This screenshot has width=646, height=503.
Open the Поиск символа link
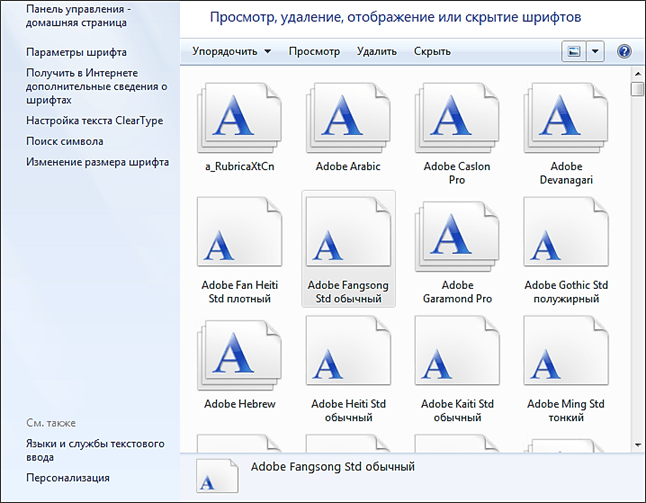coord(64,141)
